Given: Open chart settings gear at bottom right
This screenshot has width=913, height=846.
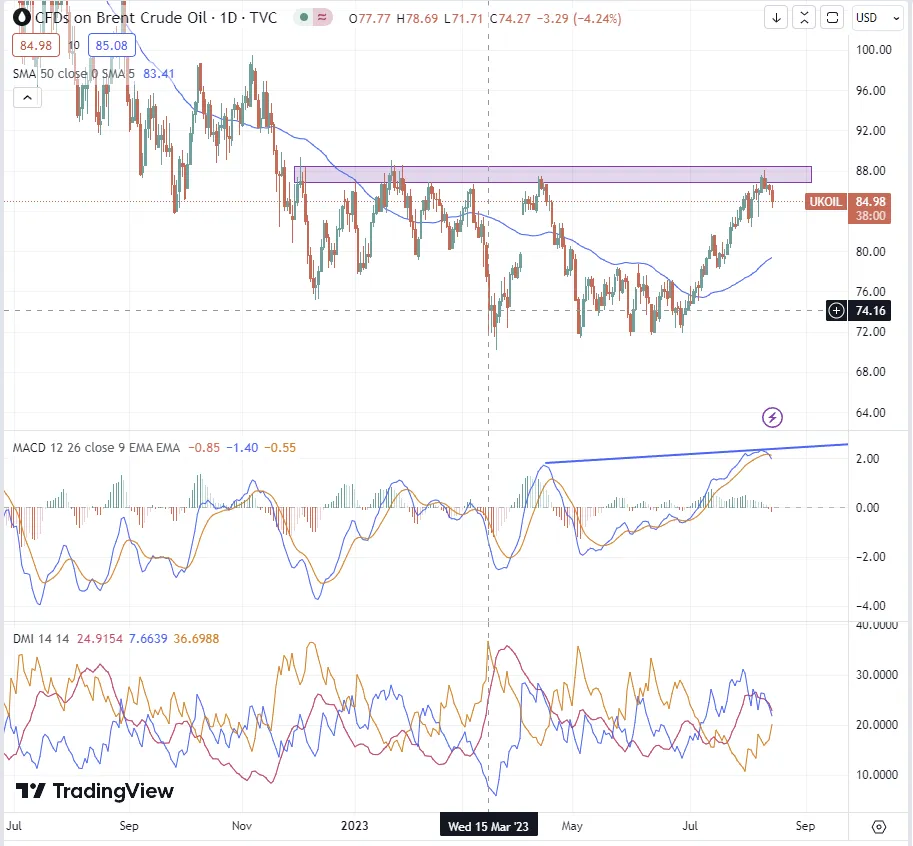Looking at the screenshot, I should pos(879,827).
